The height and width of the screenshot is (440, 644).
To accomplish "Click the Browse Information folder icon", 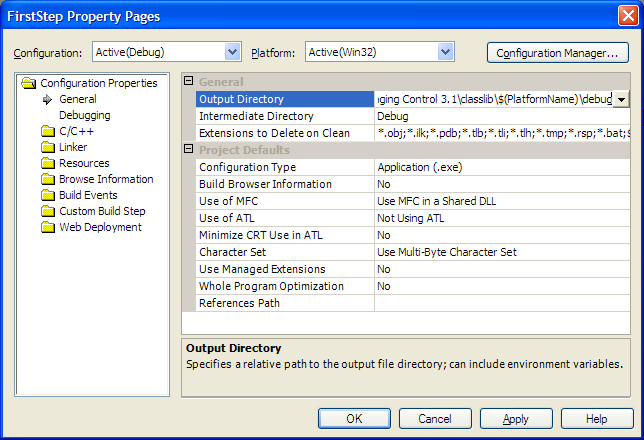I will point(48,179).
